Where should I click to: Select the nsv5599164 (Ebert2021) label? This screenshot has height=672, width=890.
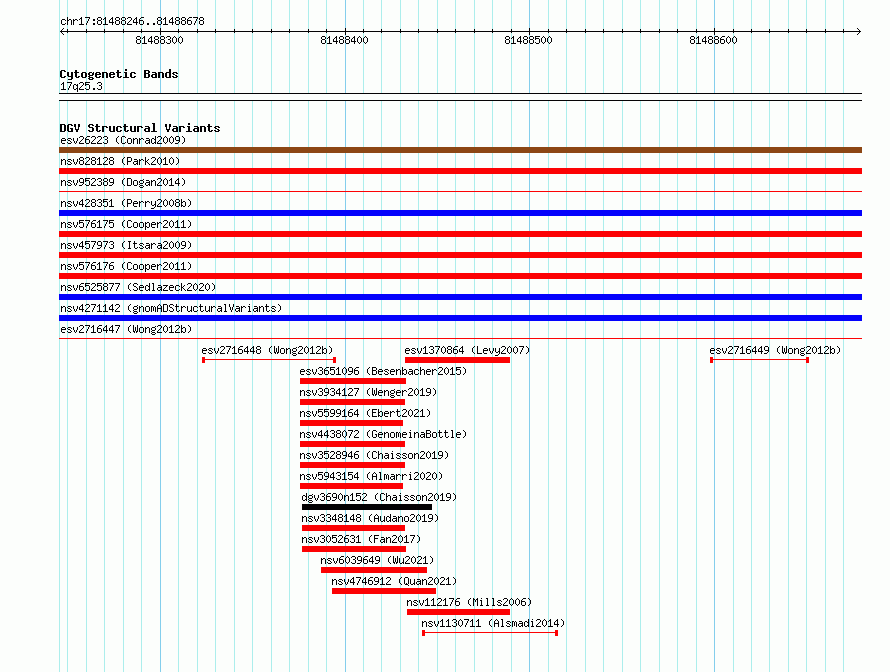tap(365, 413)
